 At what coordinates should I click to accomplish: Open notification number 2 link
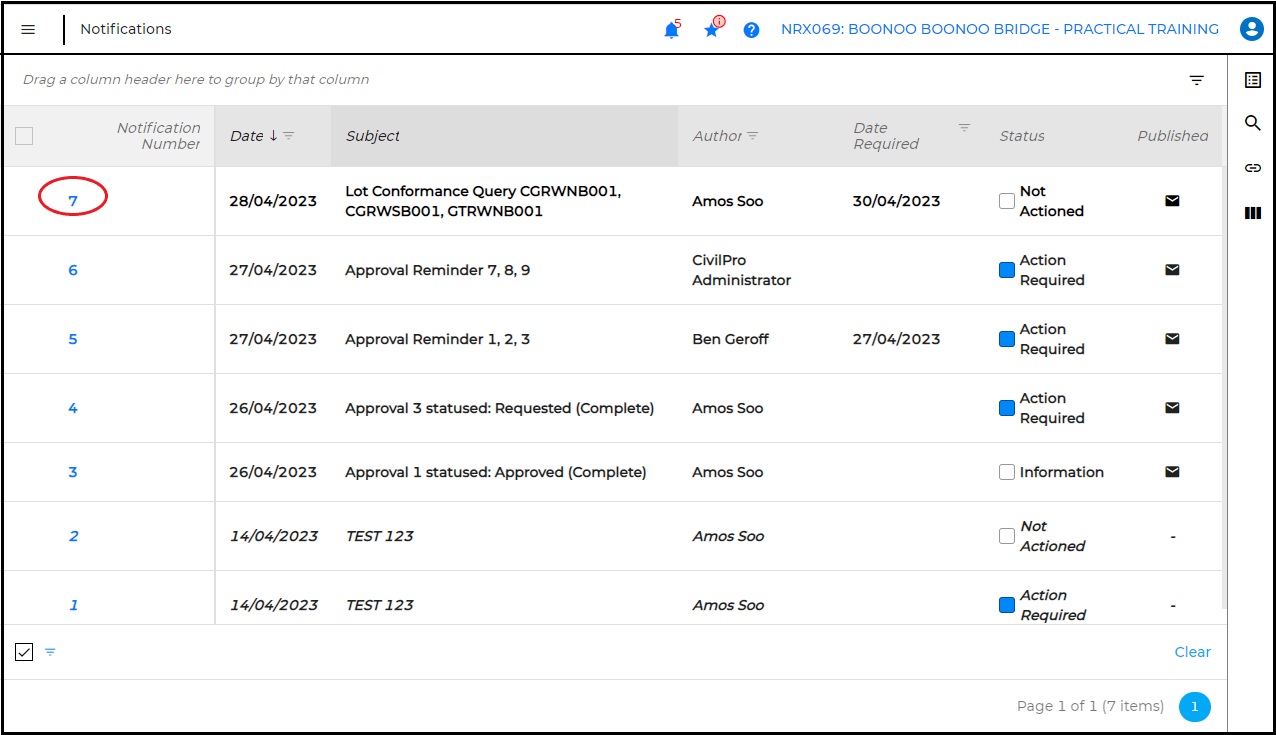(73, 536)
